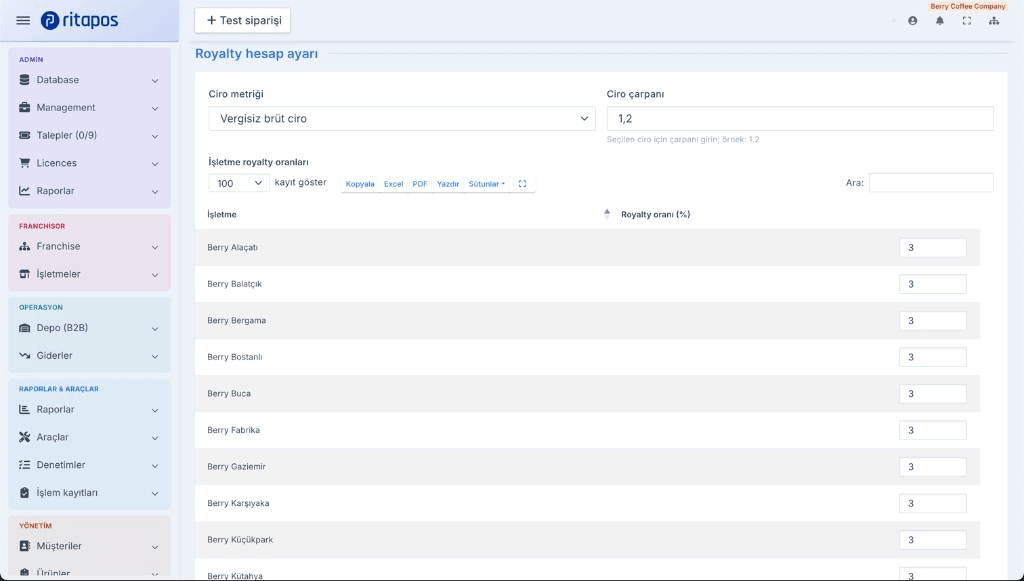The height and width of the screenshot is (581, 1024).
Task: Open the 100 records-per-page dropdown
Action: (239, 183)
